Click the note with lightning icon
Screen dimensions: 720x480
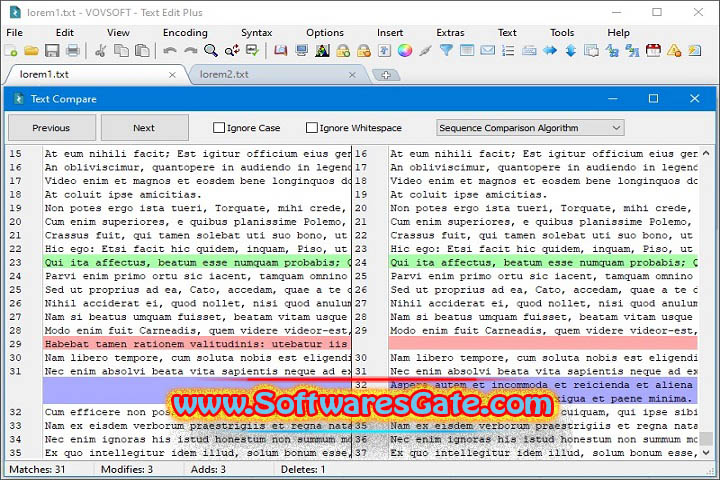pos(695,51)
